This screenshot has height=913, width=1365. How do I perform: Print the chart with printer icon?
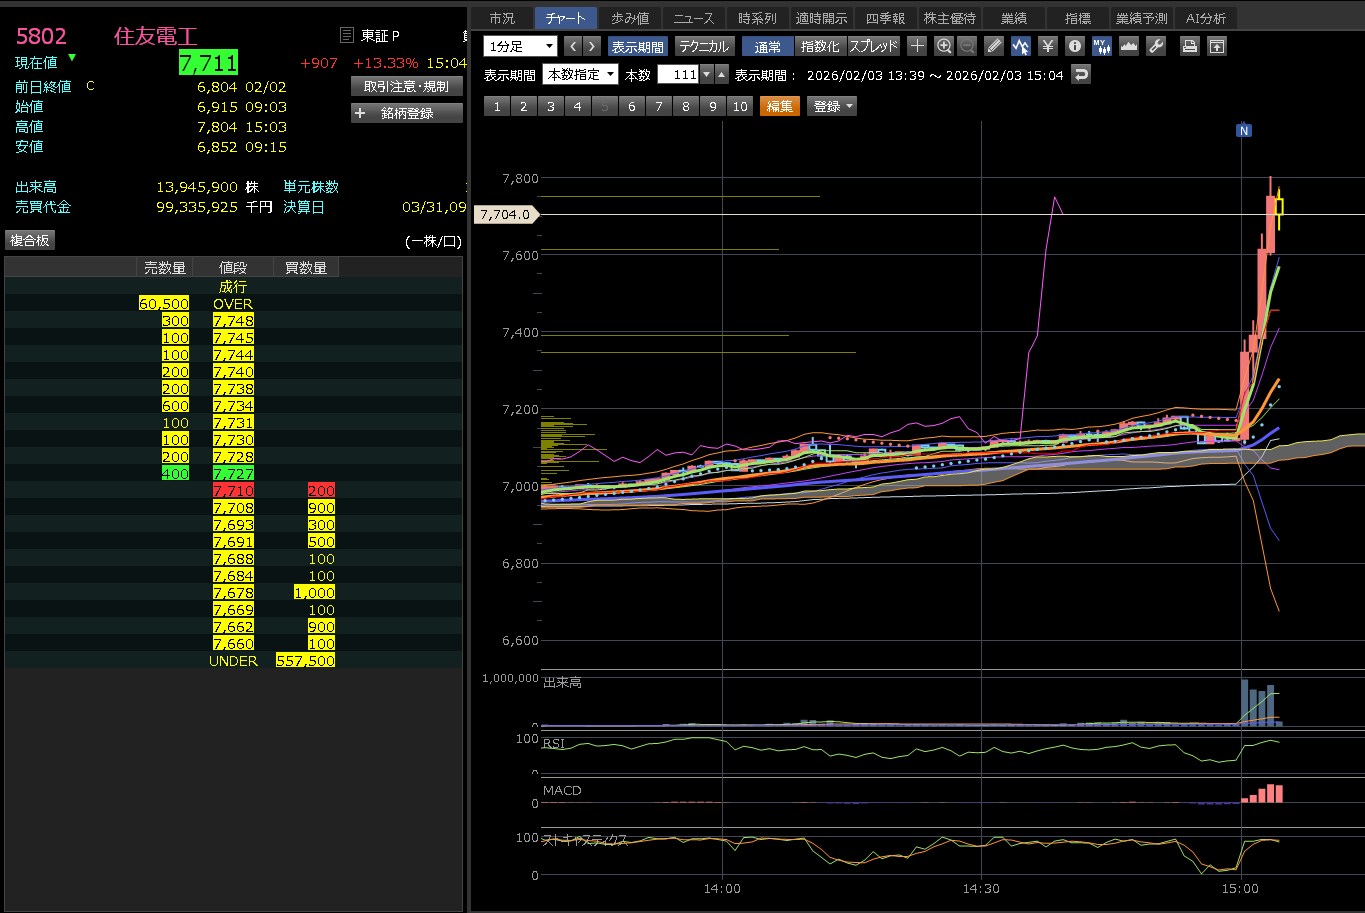tap(1189, 46)
